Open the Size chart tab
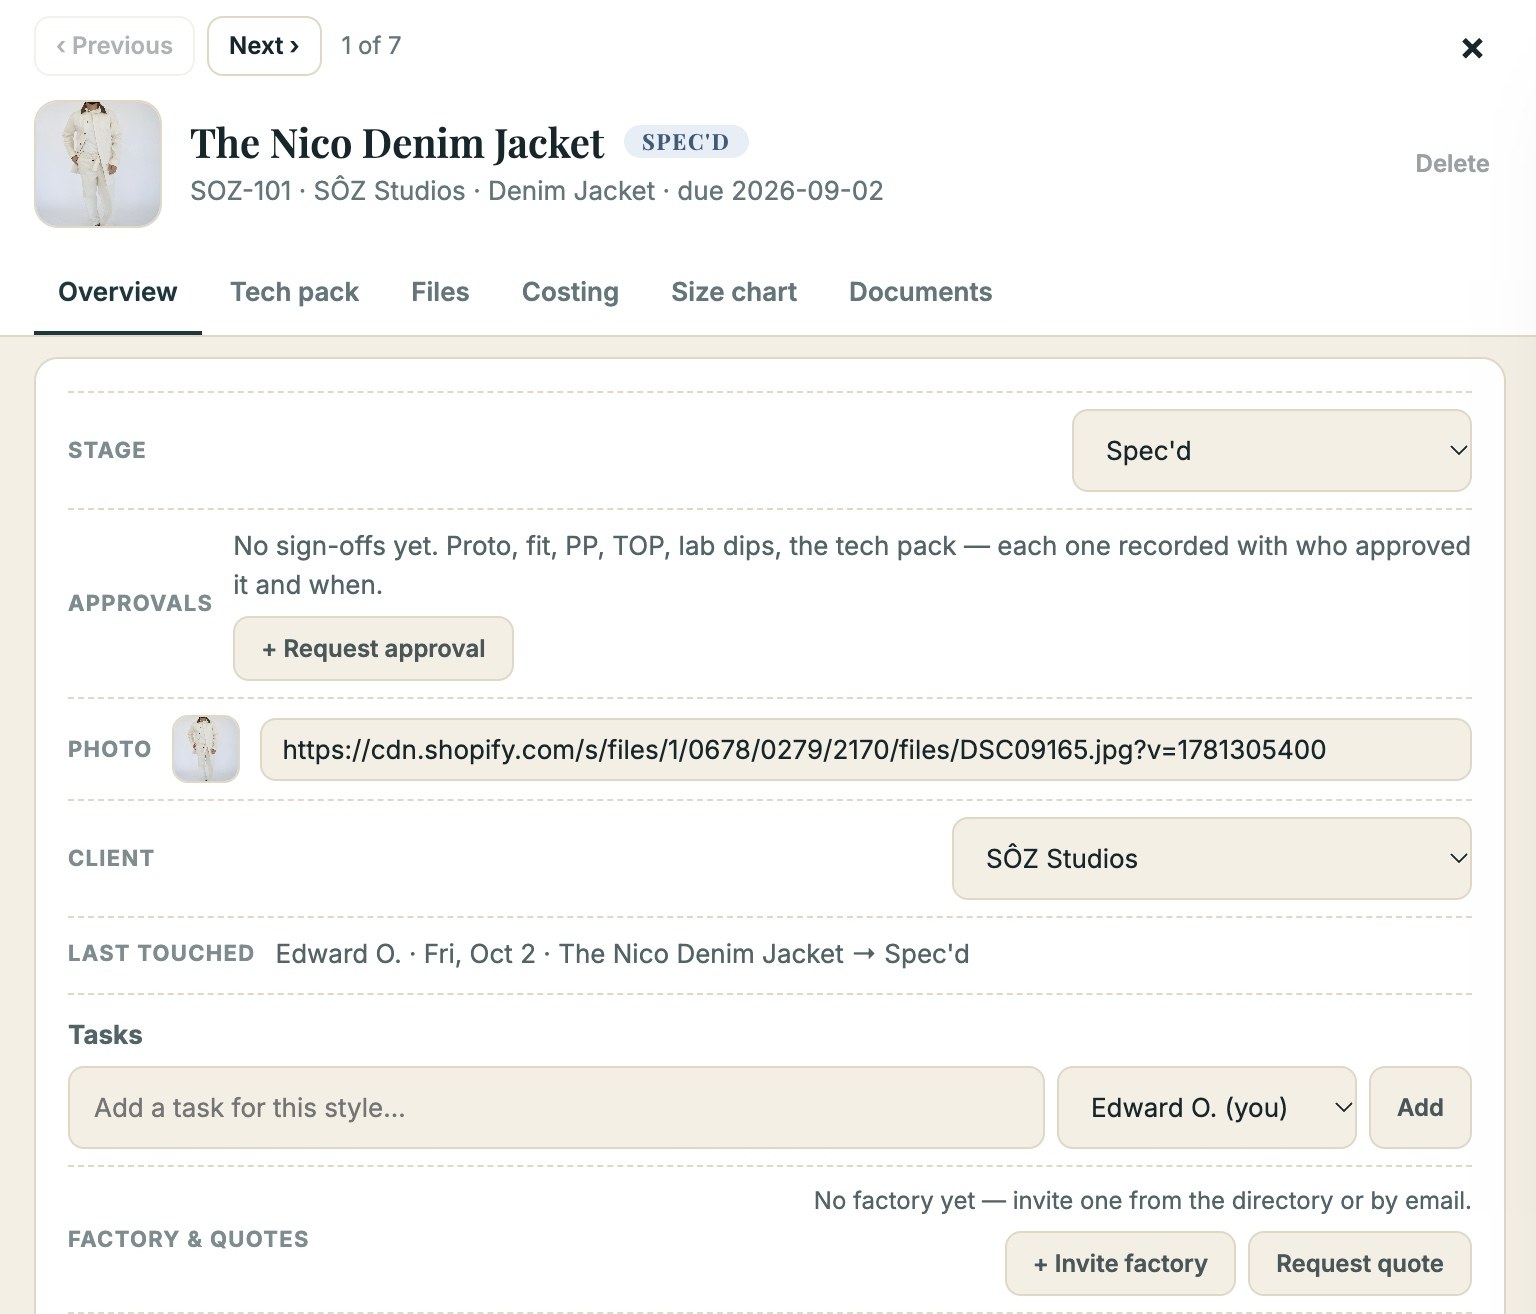This screenshot has height=1314, width=1536. [x=734, y=292]
